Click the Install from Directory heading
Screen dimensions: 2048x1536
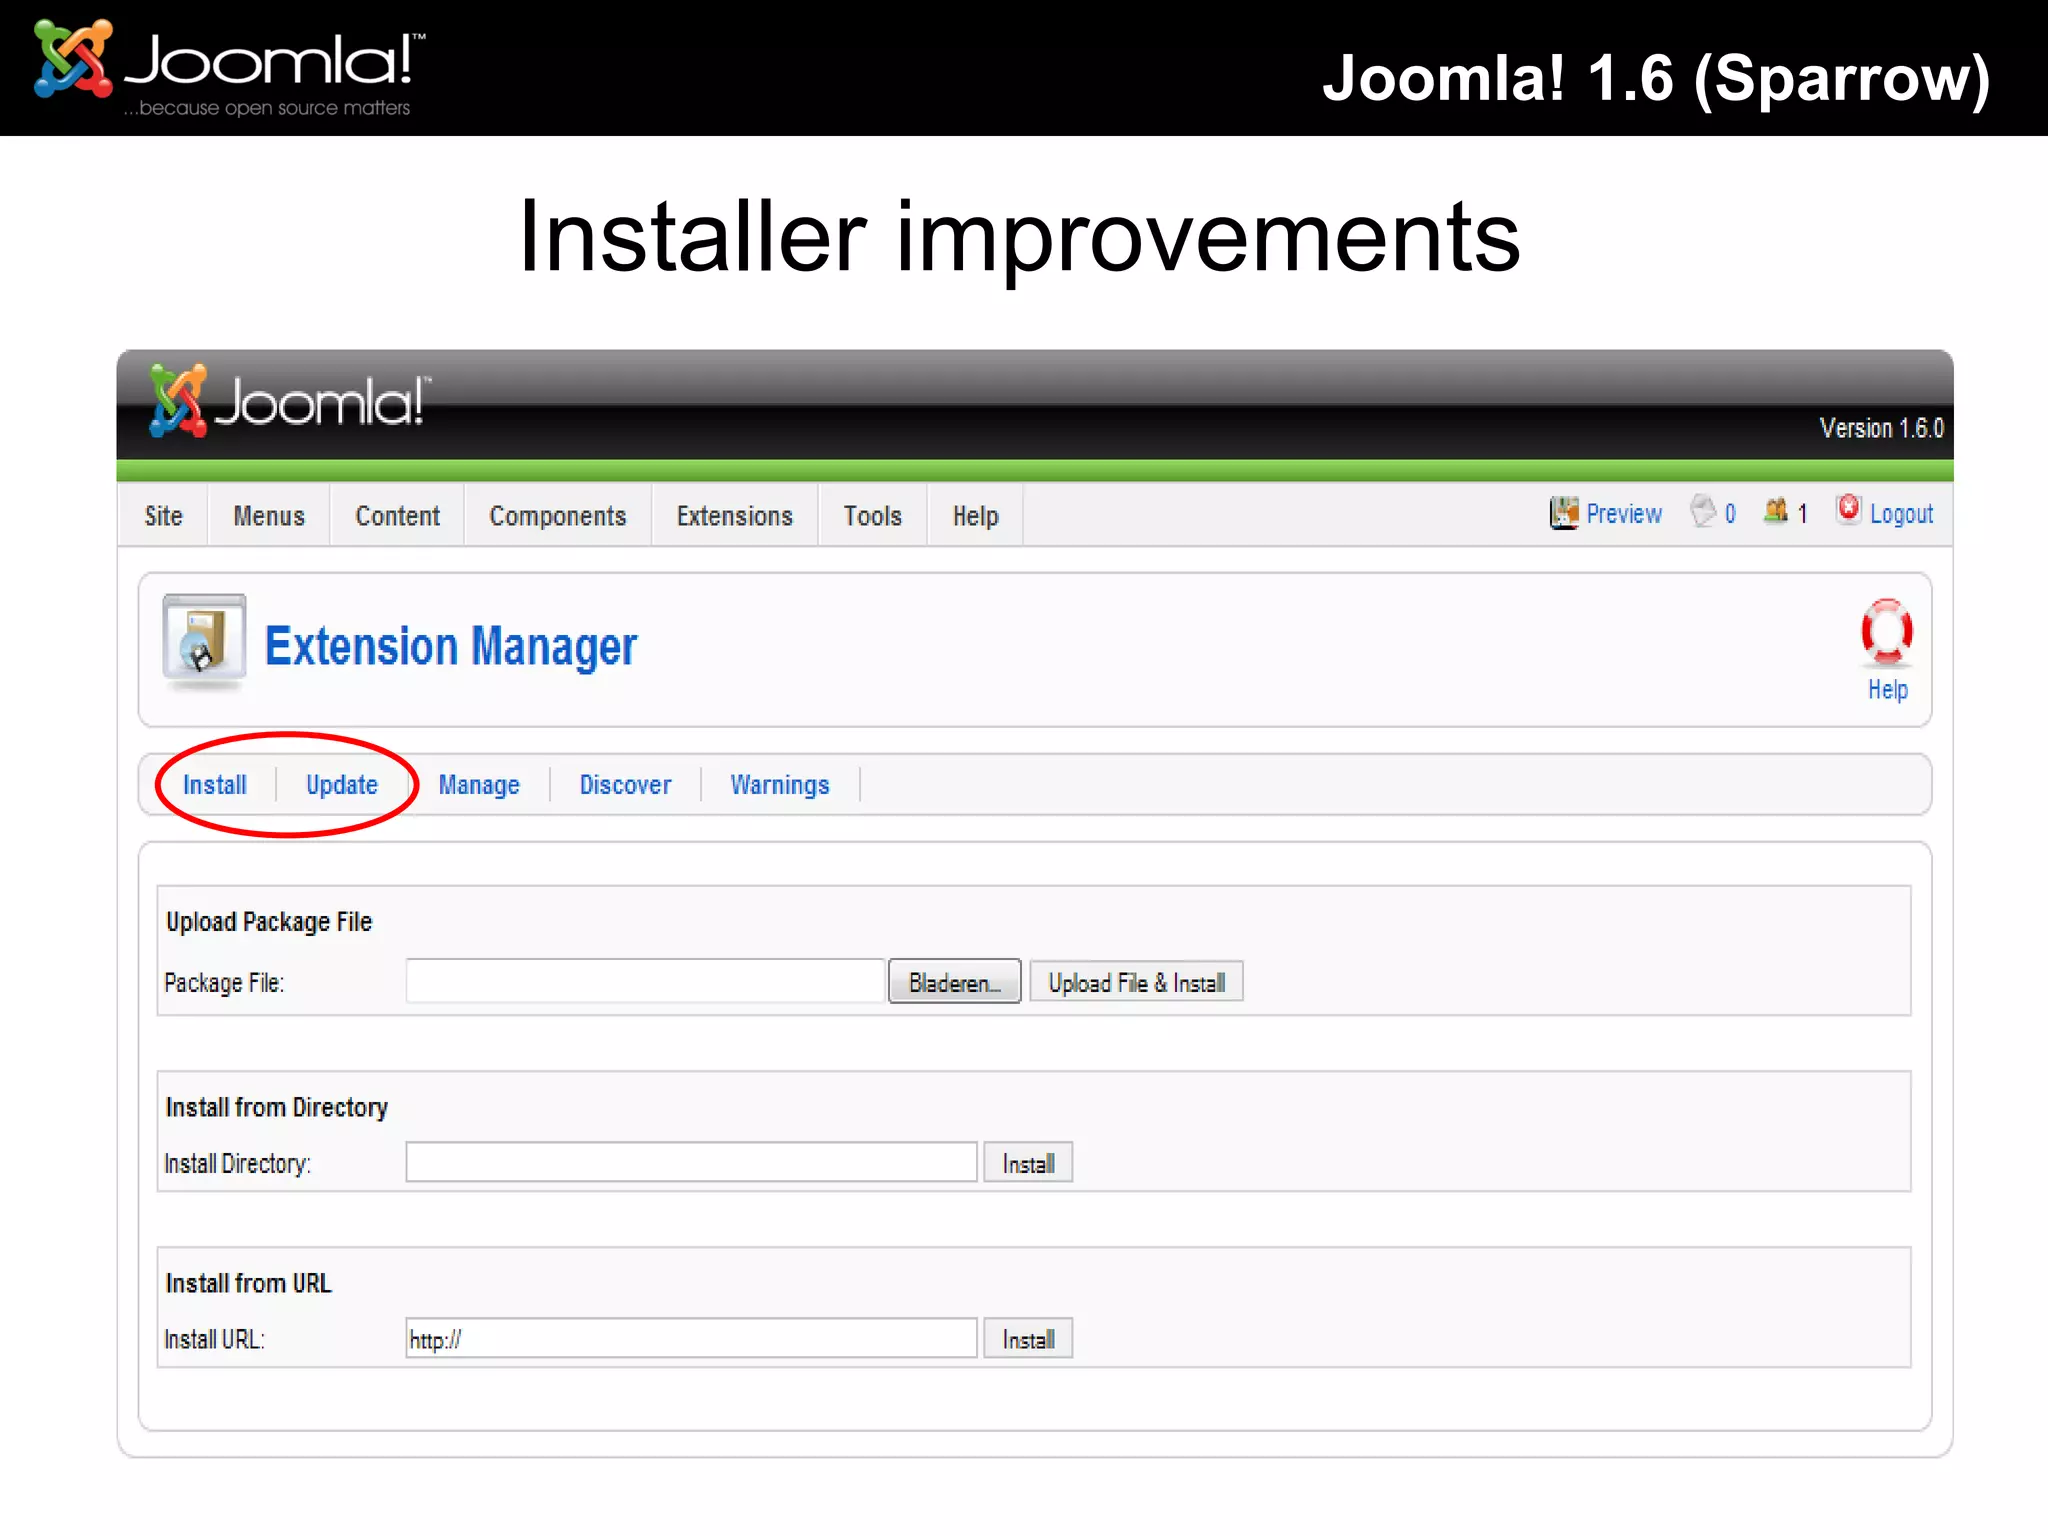[x=276, y=1108]
